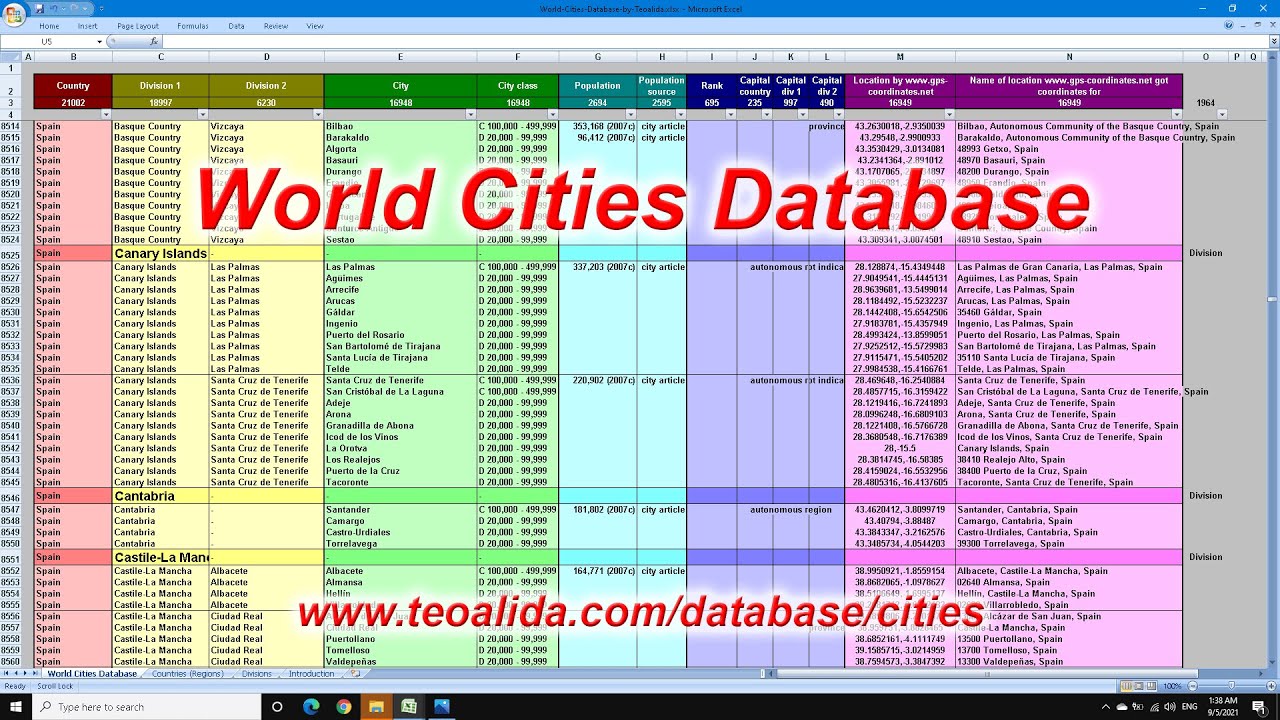Image resolution: width=1280 pixels, height=720 pixels.
Task: Select column E header
Action: (401, 57)
